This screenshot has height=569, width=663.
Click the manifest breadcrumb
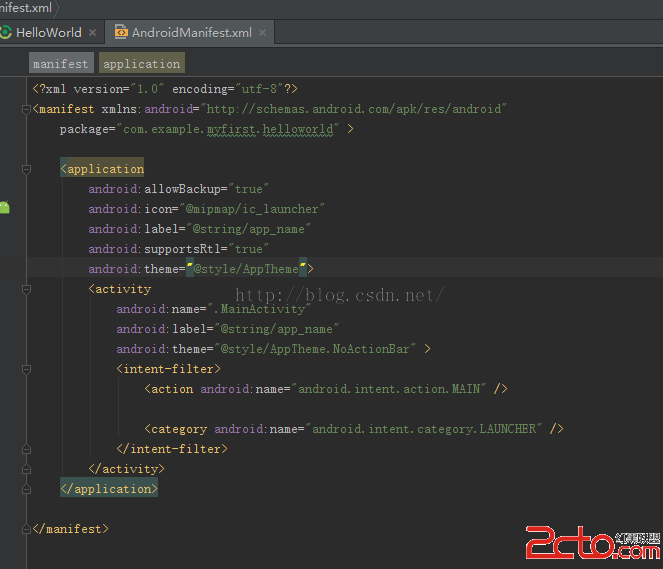point(60,64)
